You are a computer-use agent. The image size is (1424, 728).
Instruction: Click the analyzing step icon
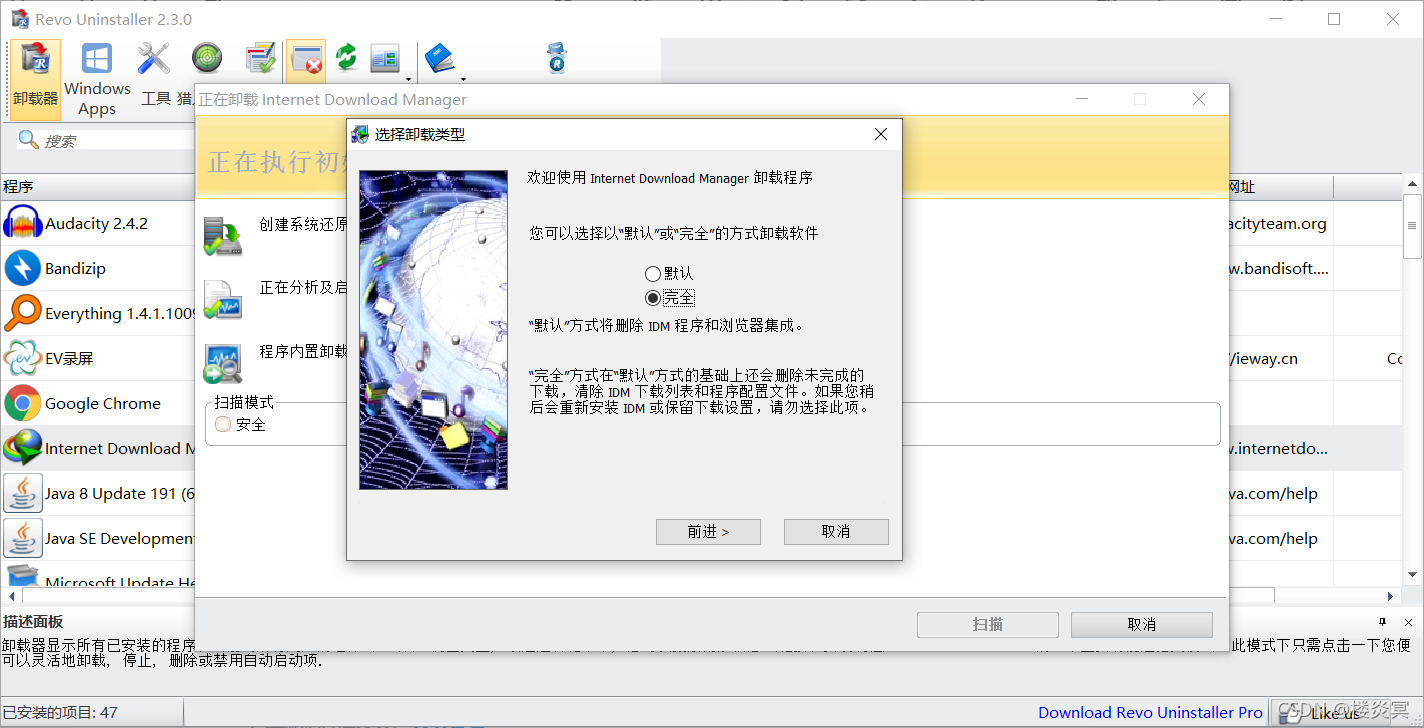click(222, 299)
